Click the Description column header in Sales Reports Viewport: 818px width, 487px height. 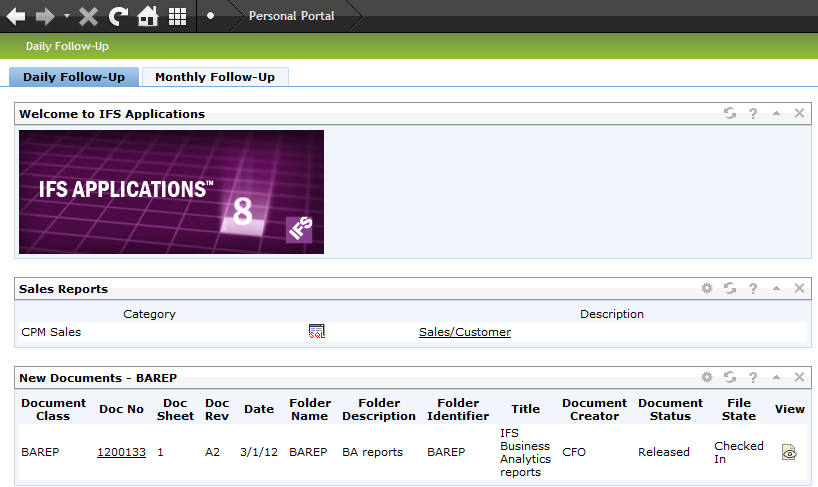tap(612, 314)
